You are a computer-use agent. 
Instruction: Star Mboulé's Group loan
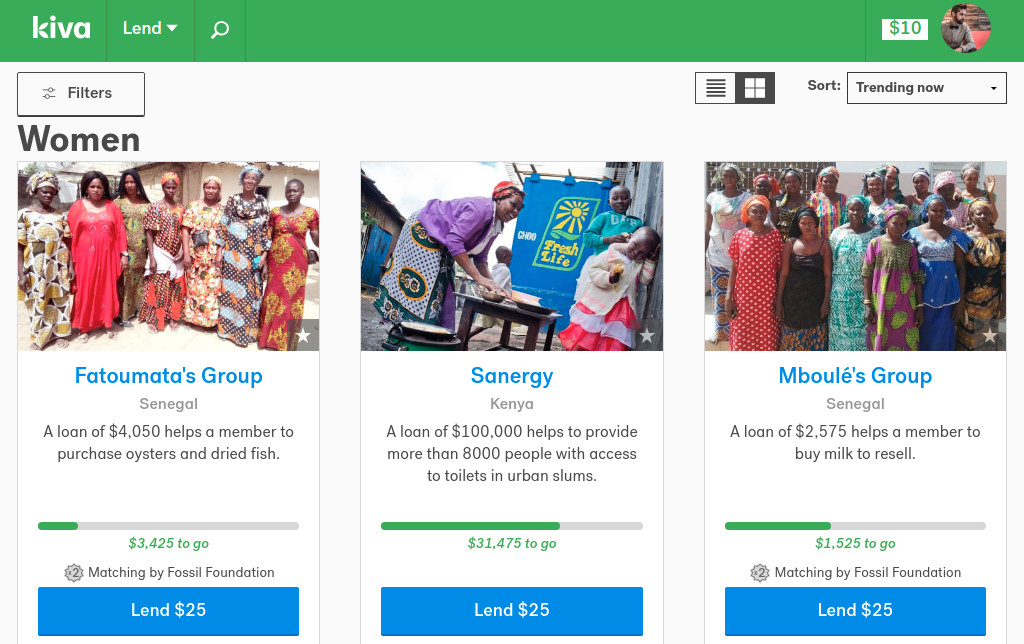click(990, 335)
